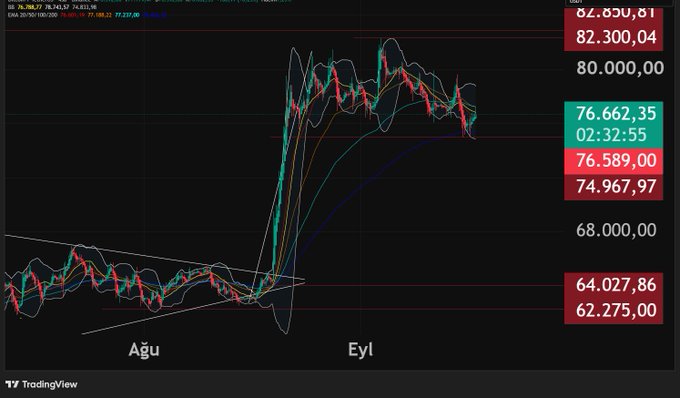The height and width of the screenshot is (398, 680).
Task: Click the Eyl month label on time axis
Action: tap(360, 349)
